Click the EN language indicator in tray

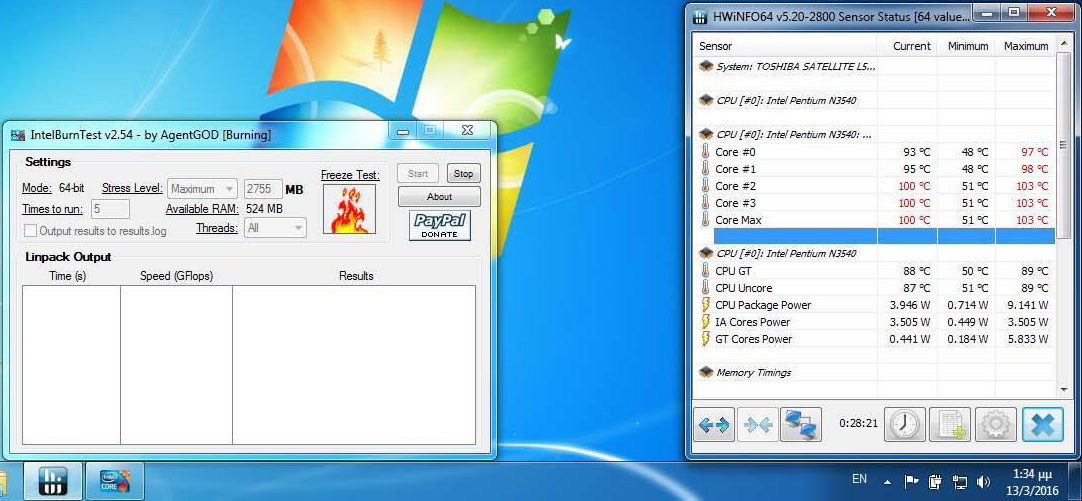(x=859, y=479)
